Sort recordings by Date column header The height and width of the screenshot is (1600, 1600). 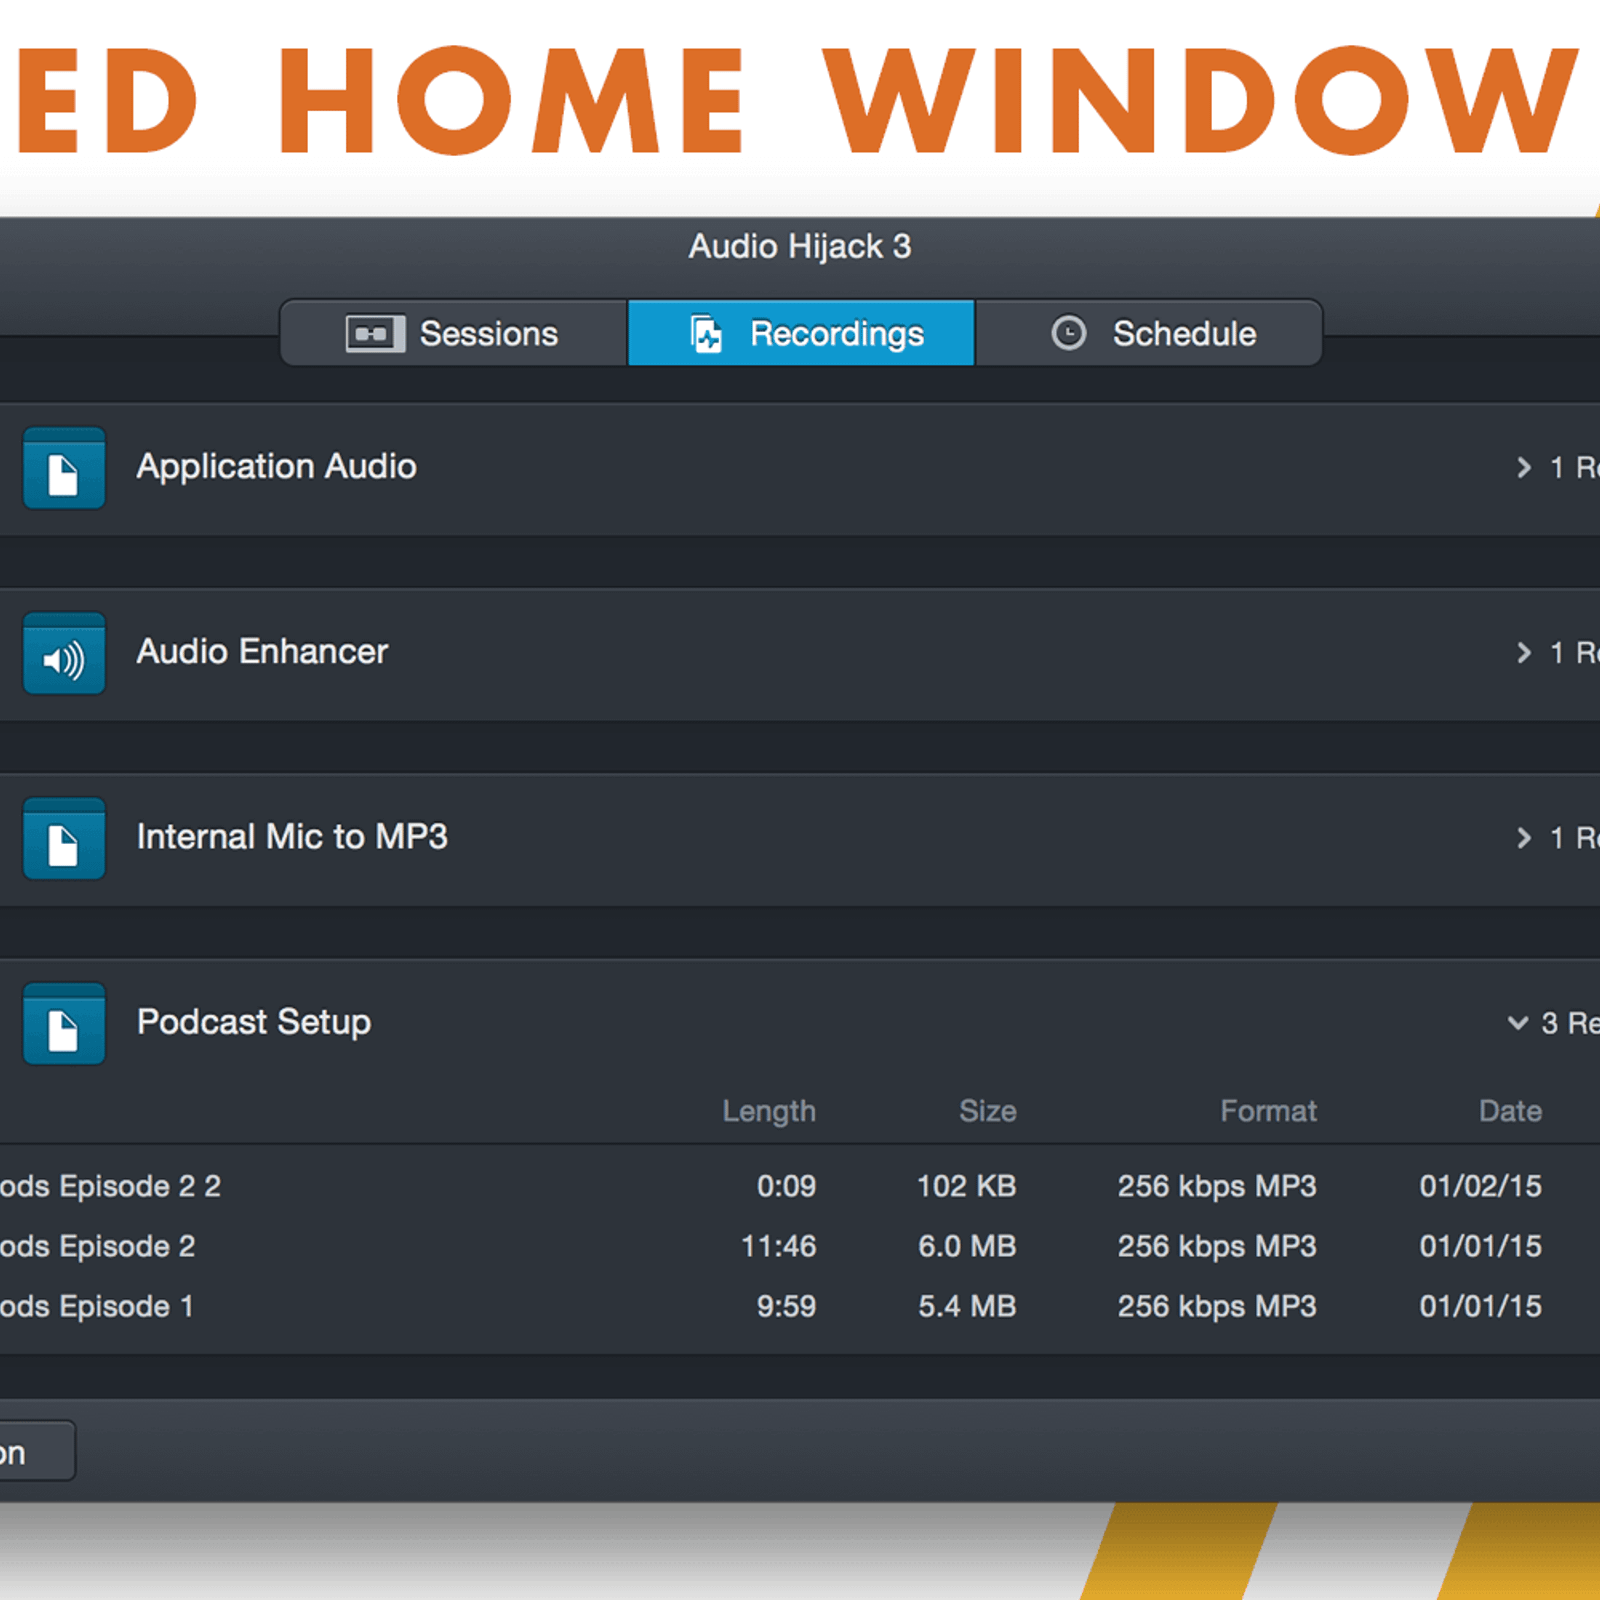(x=1510, y=1111)
